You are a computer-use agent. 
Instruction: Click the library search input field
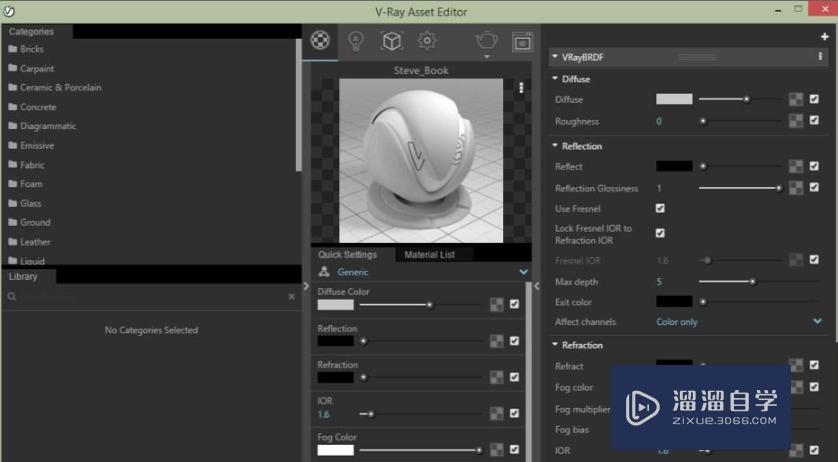[x=152, y=296]
